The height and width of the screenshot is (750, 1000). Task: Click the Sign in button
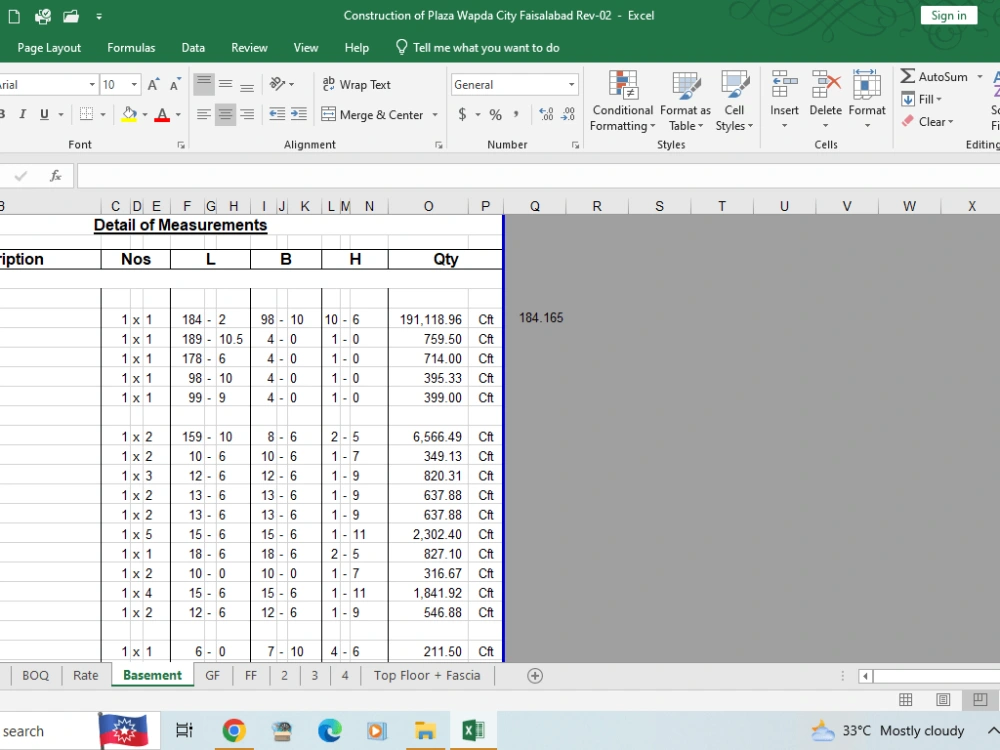[948, 15]
